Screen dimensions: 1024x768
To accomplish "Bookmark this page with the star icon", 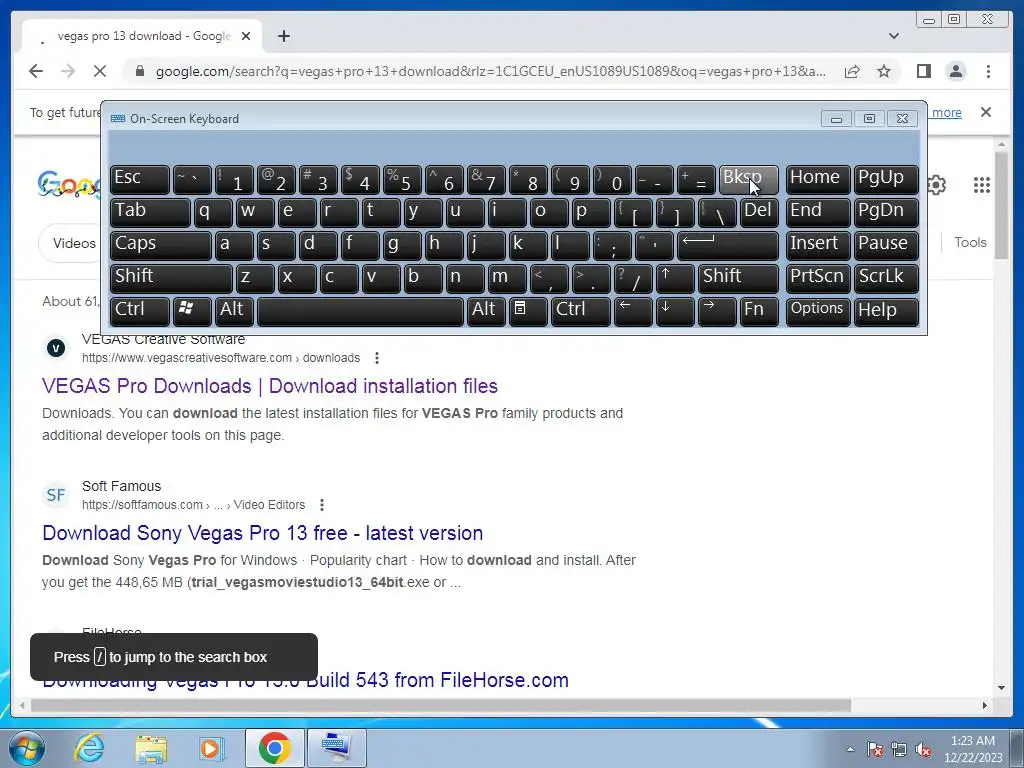I will 884,71.
